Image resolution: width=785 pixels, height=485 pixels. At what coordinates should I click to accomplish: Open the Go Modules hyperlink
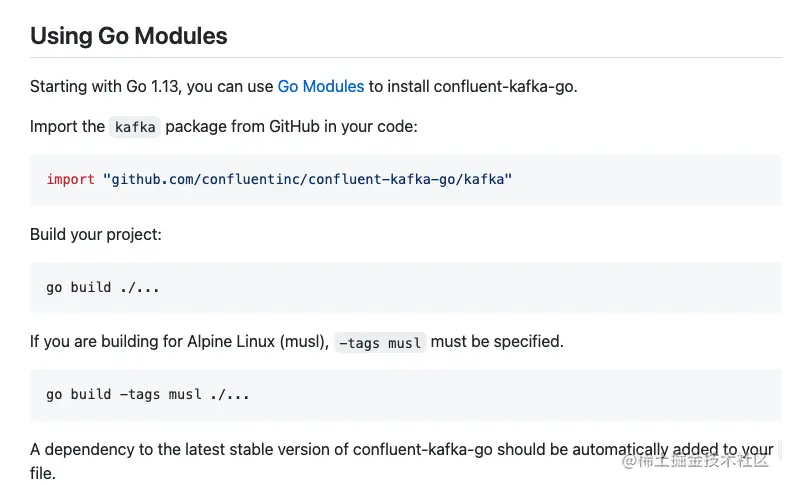click(x=320, y=86)
